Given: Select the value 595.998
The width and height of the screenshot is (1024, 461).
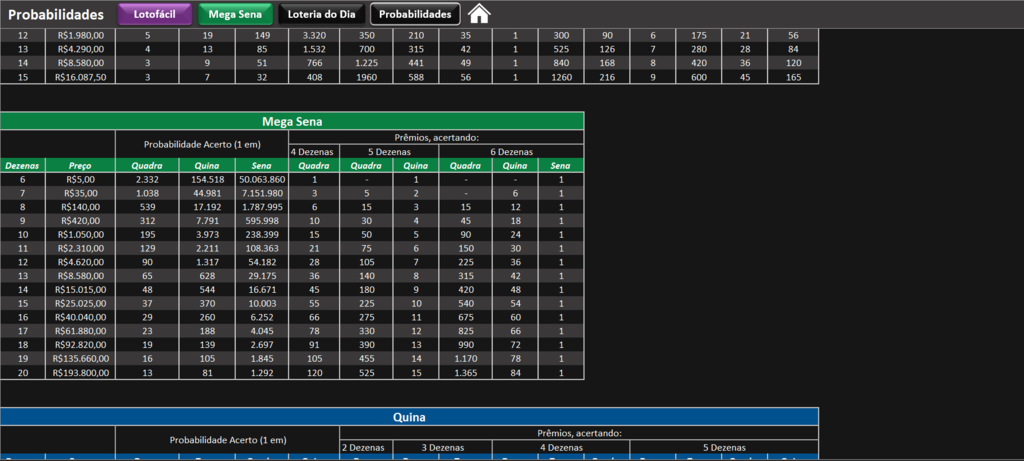Looking at the screenshot, I should 262,221.
